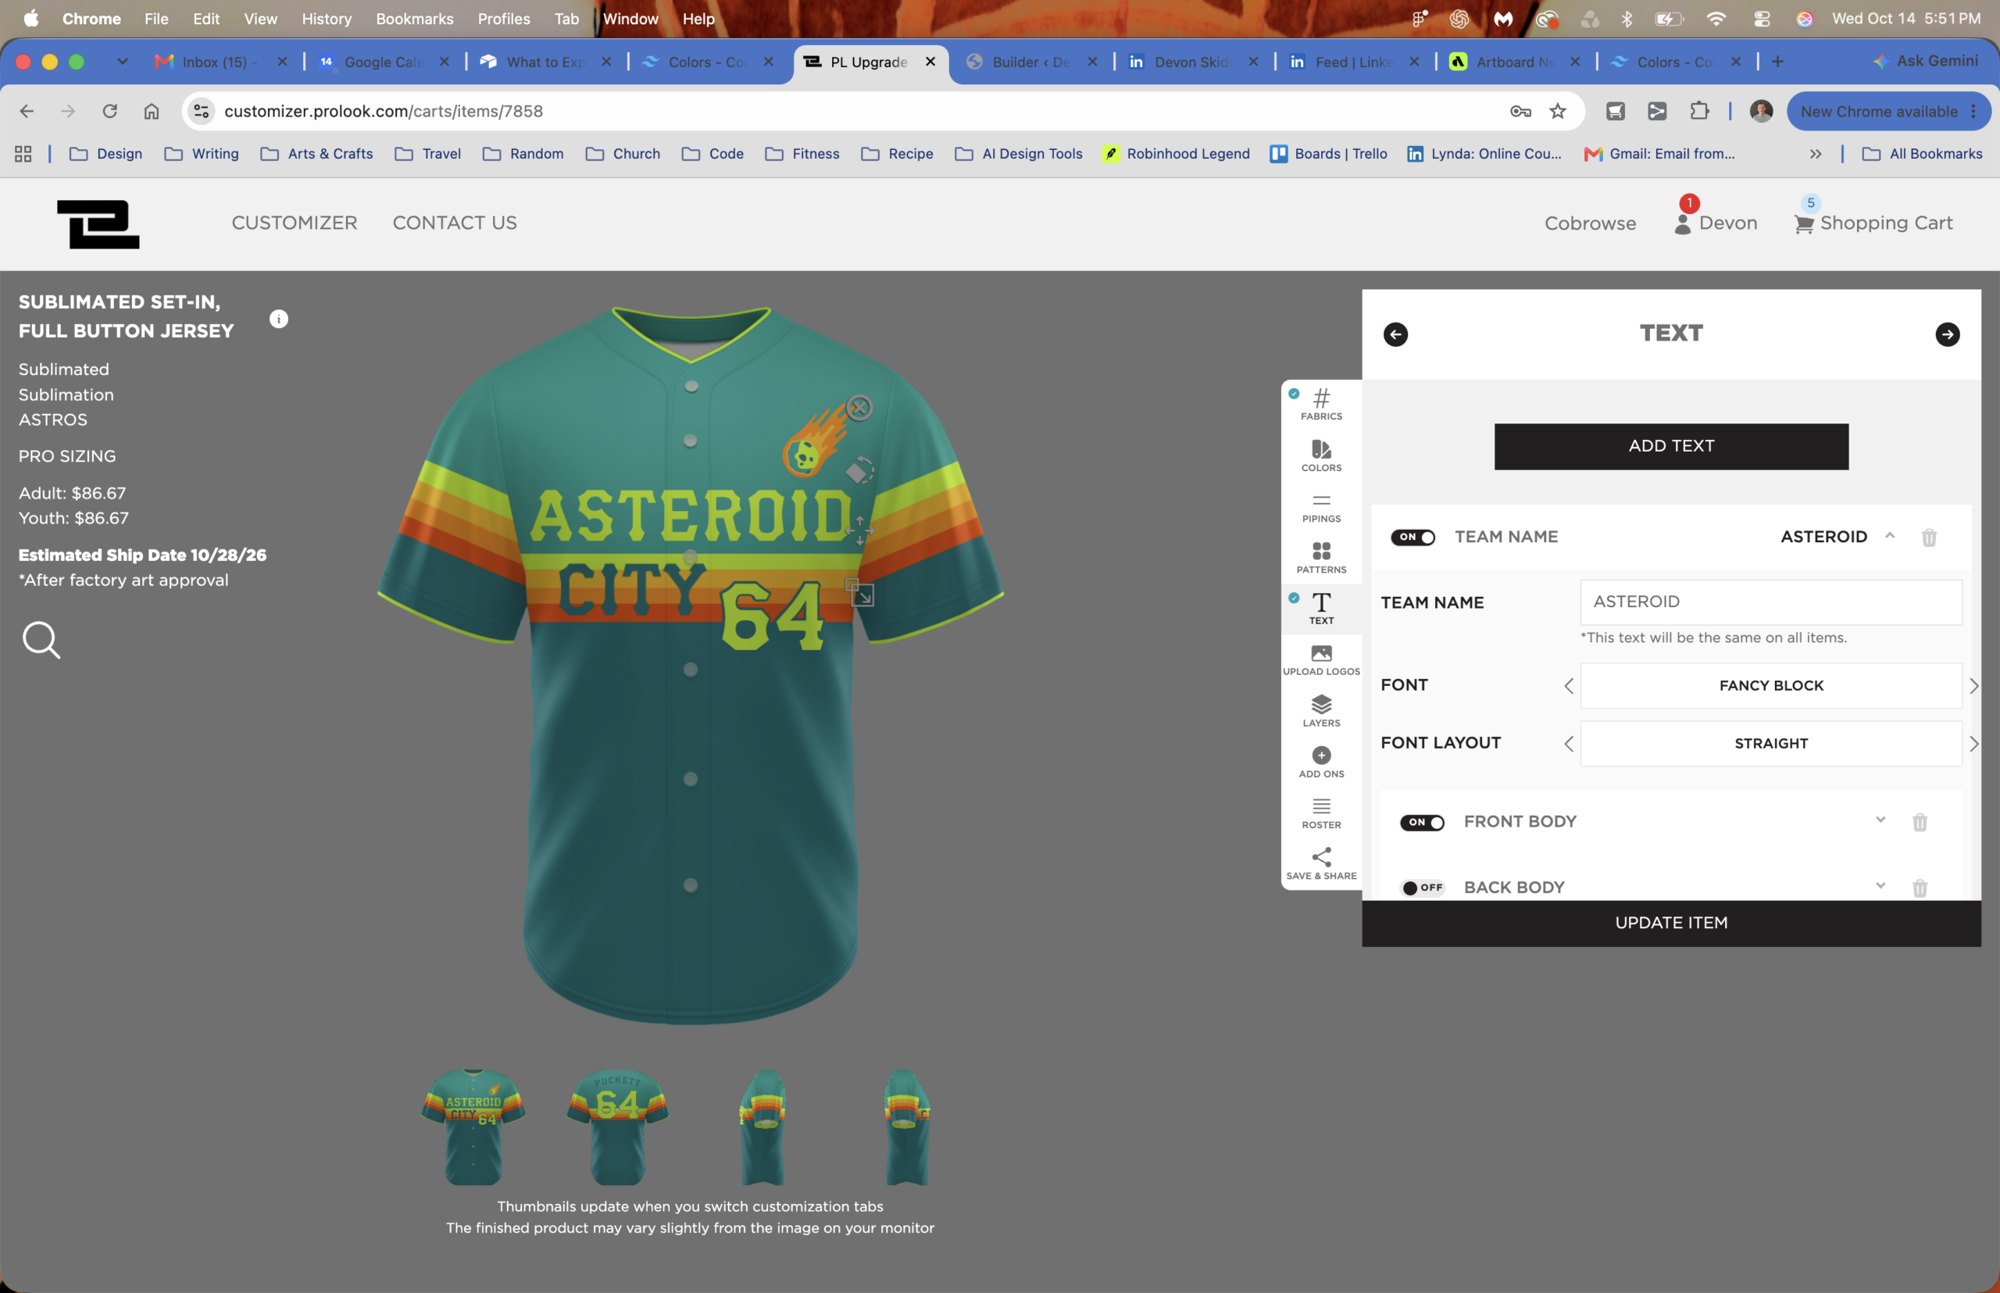Select the back view jersey thumbnail

617,1125
